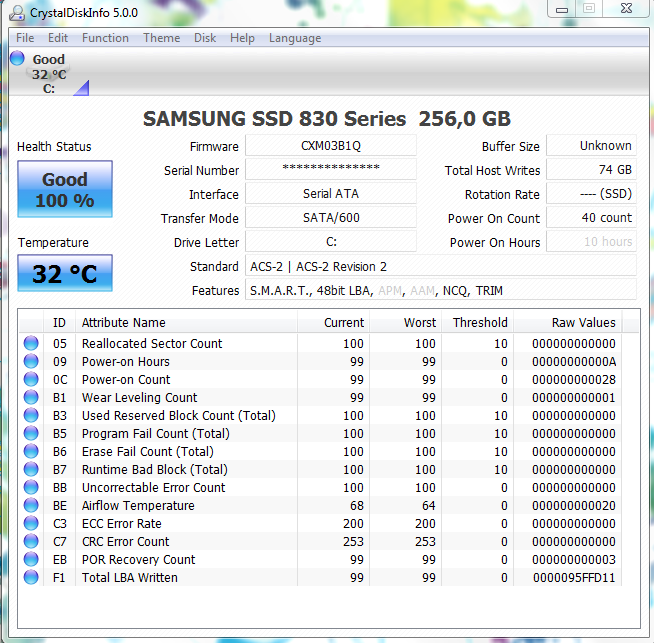Click the blue status orb beside Good 32 °C
The image size is (654, 643).
(x=17, y=58)
